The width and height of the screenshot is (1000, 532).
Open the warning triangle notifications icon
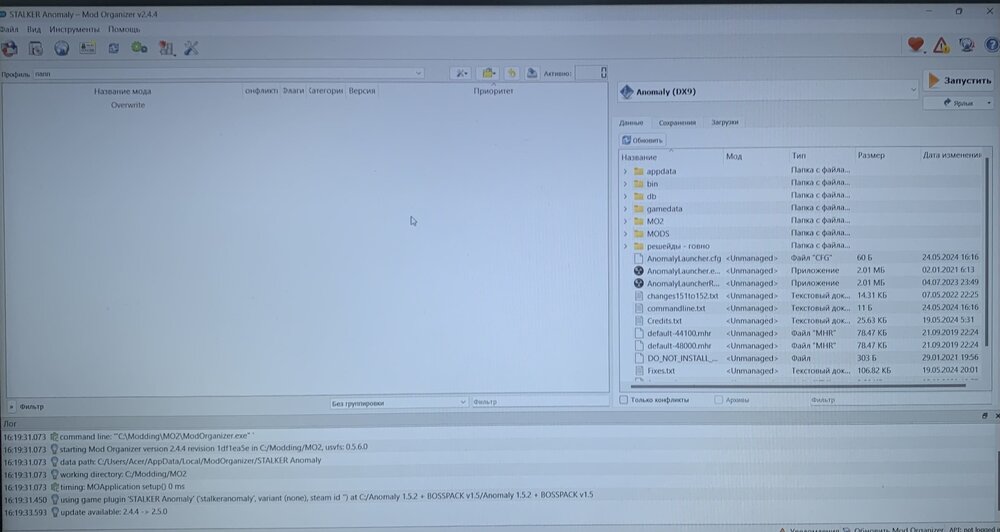[x=941, y=45]
